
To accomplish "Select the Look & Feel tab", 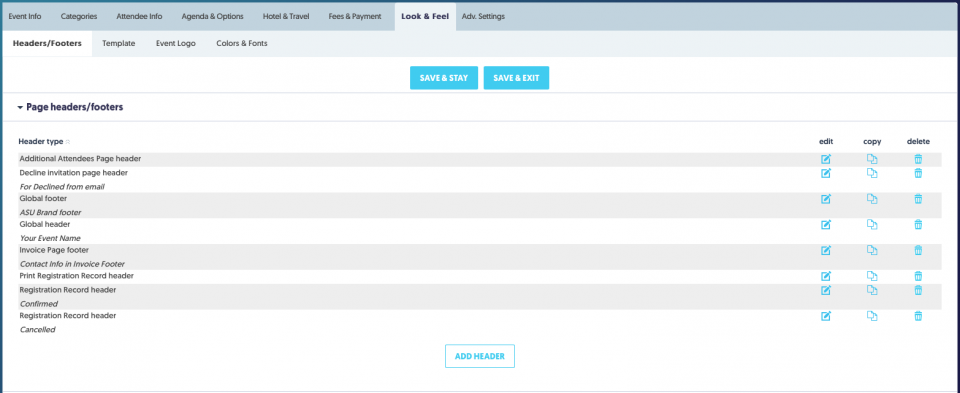I will point(425,17).
